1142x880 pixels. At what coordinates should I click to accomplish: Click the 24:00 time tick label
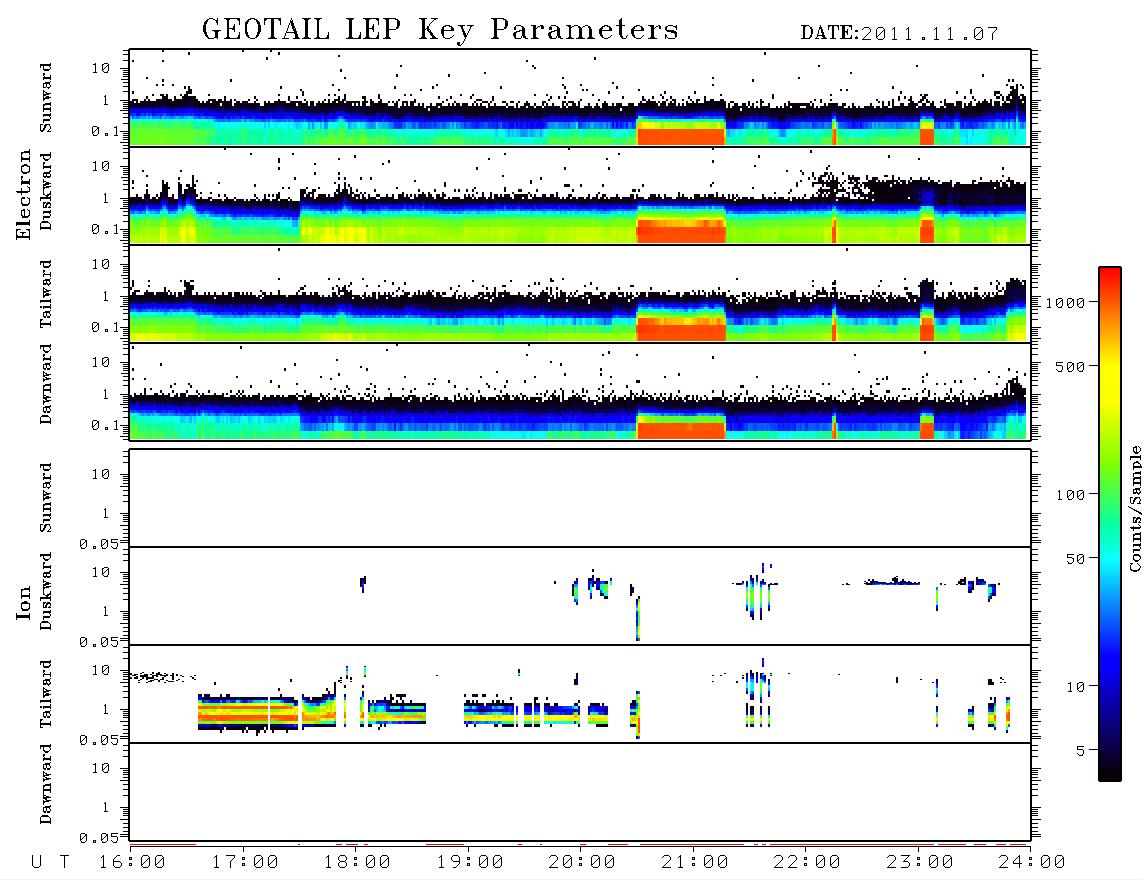tap(1033, 863)
